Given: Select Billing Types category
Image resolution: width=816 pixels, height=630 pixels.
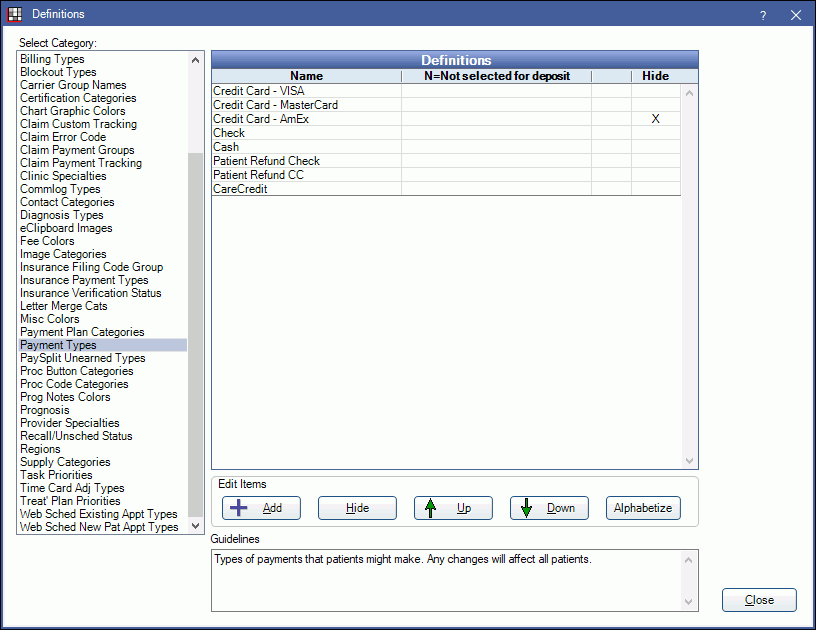Looking at the screenshot, I should pos(103,59).
